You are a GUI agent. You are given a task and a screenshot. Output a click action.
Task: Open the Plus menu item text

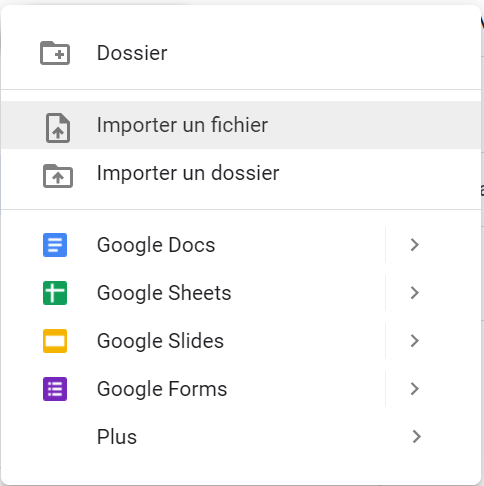pos(117,437)
